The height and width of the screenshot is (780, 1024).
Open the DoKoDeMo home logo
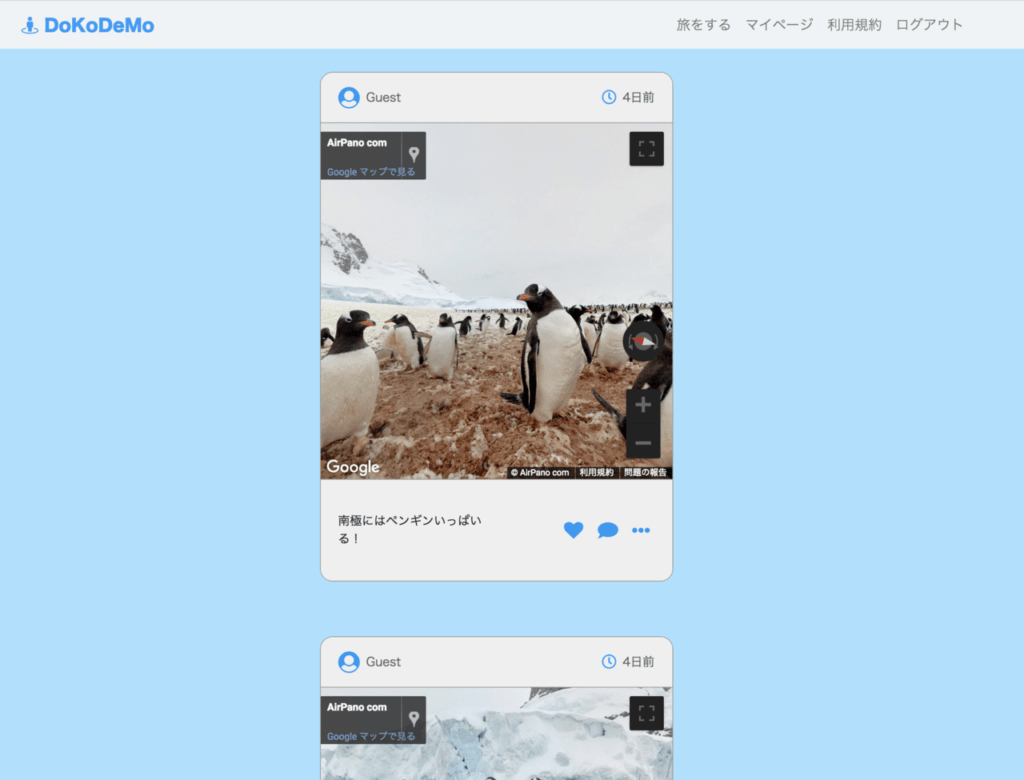pos(88,25)
